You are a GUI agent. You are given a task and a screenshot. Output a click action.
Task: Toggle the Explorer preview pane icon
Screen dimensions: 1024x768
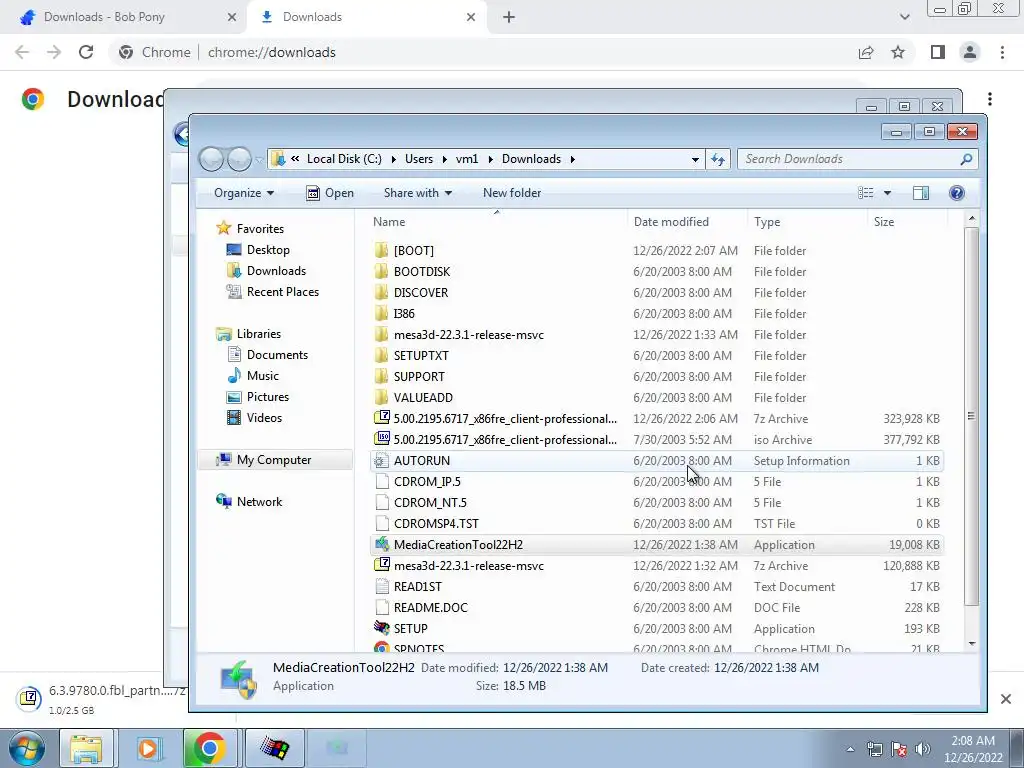pos(921,193)
